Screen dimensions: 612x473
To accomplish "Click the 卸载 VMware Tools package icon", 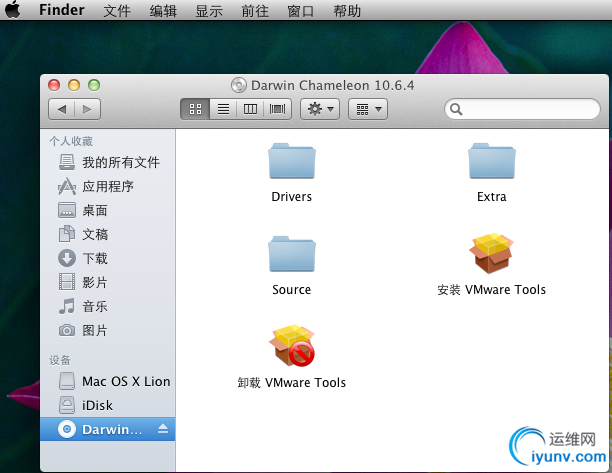I will point(292,345).
